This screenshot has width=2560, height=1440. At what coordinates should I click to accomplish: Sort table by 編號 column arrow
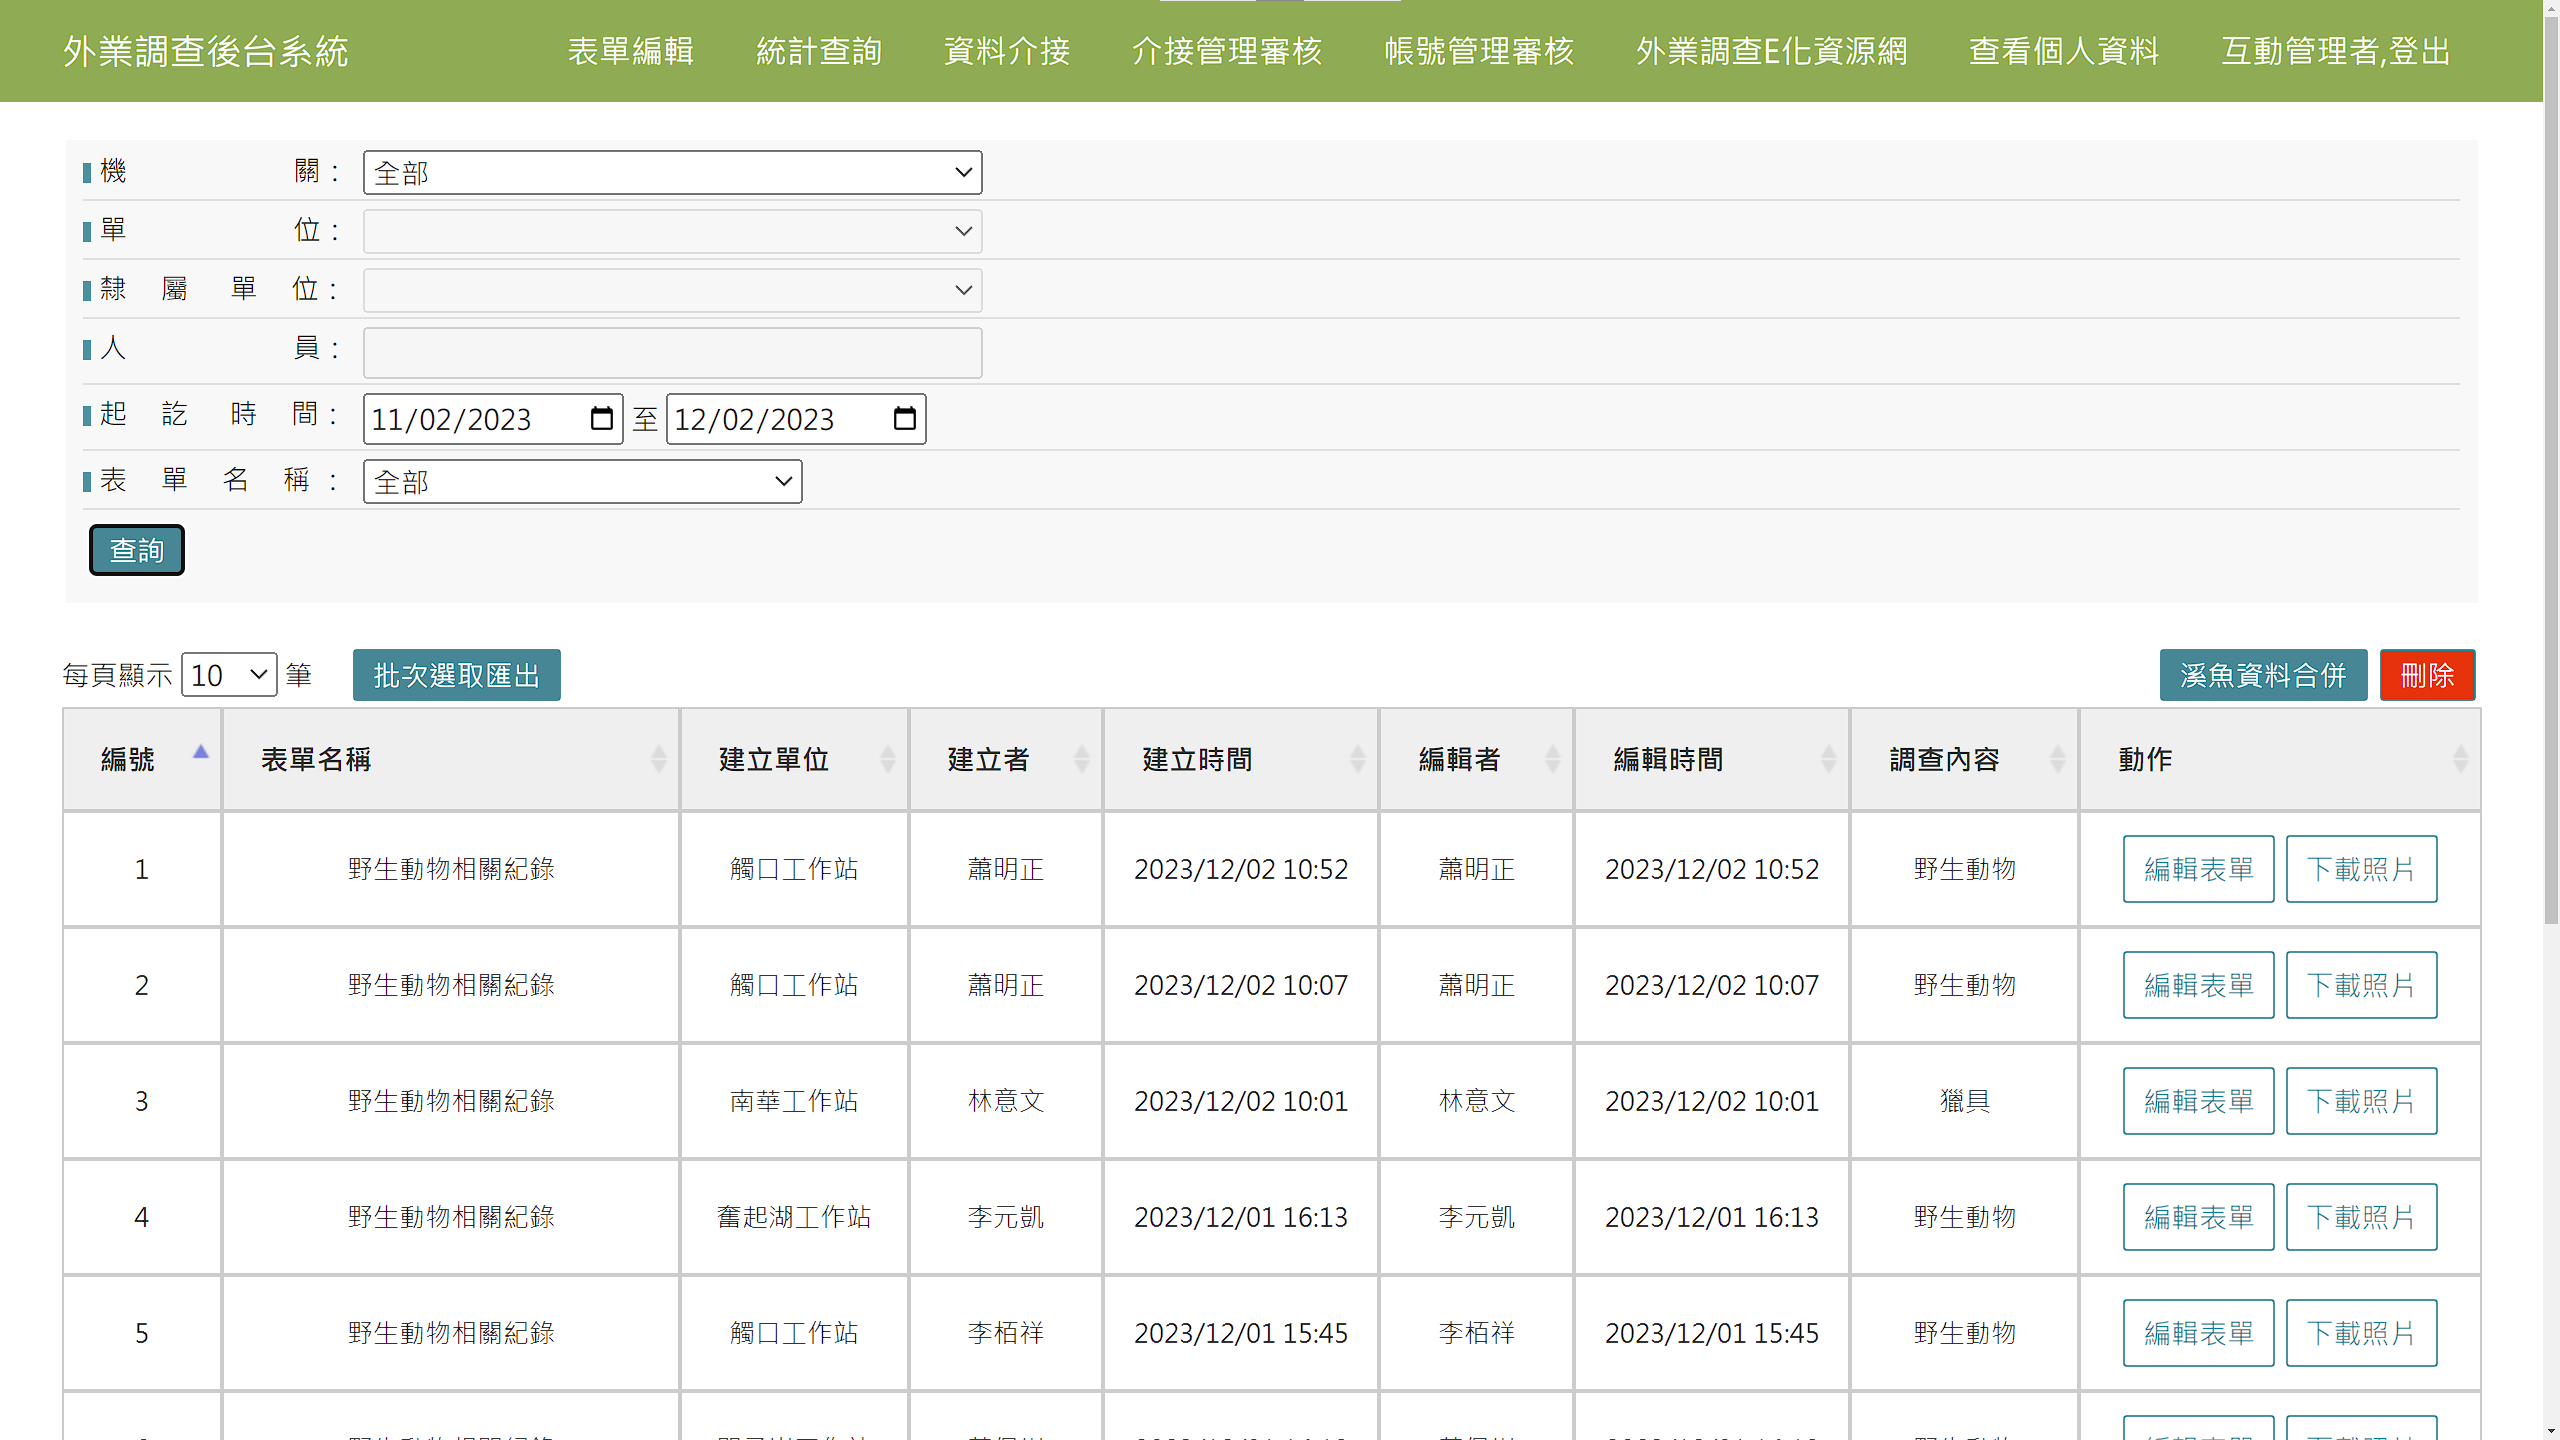(x=200, y=752)
